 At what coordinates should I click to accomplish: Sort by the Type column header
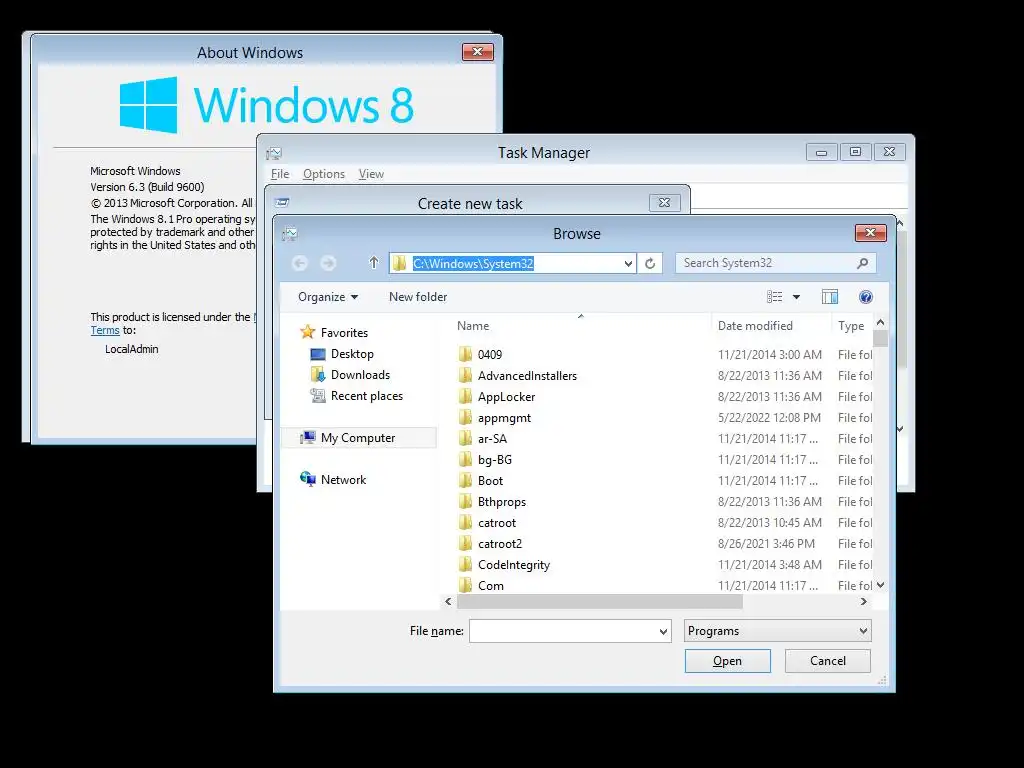tap(852, 325)
